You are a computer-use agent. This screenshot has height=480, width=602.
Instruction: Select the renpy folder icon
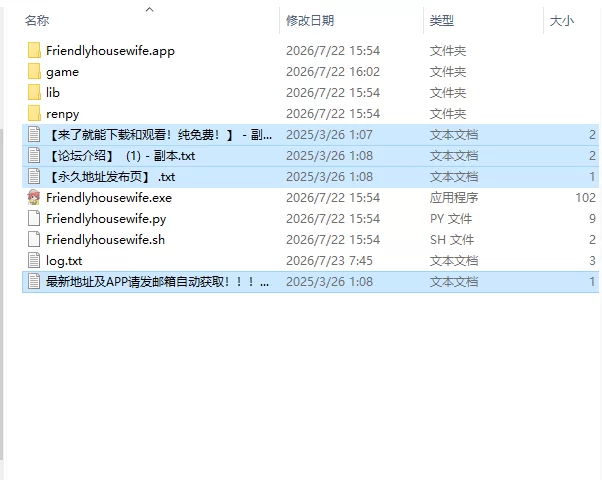click(x=34, y=114)
